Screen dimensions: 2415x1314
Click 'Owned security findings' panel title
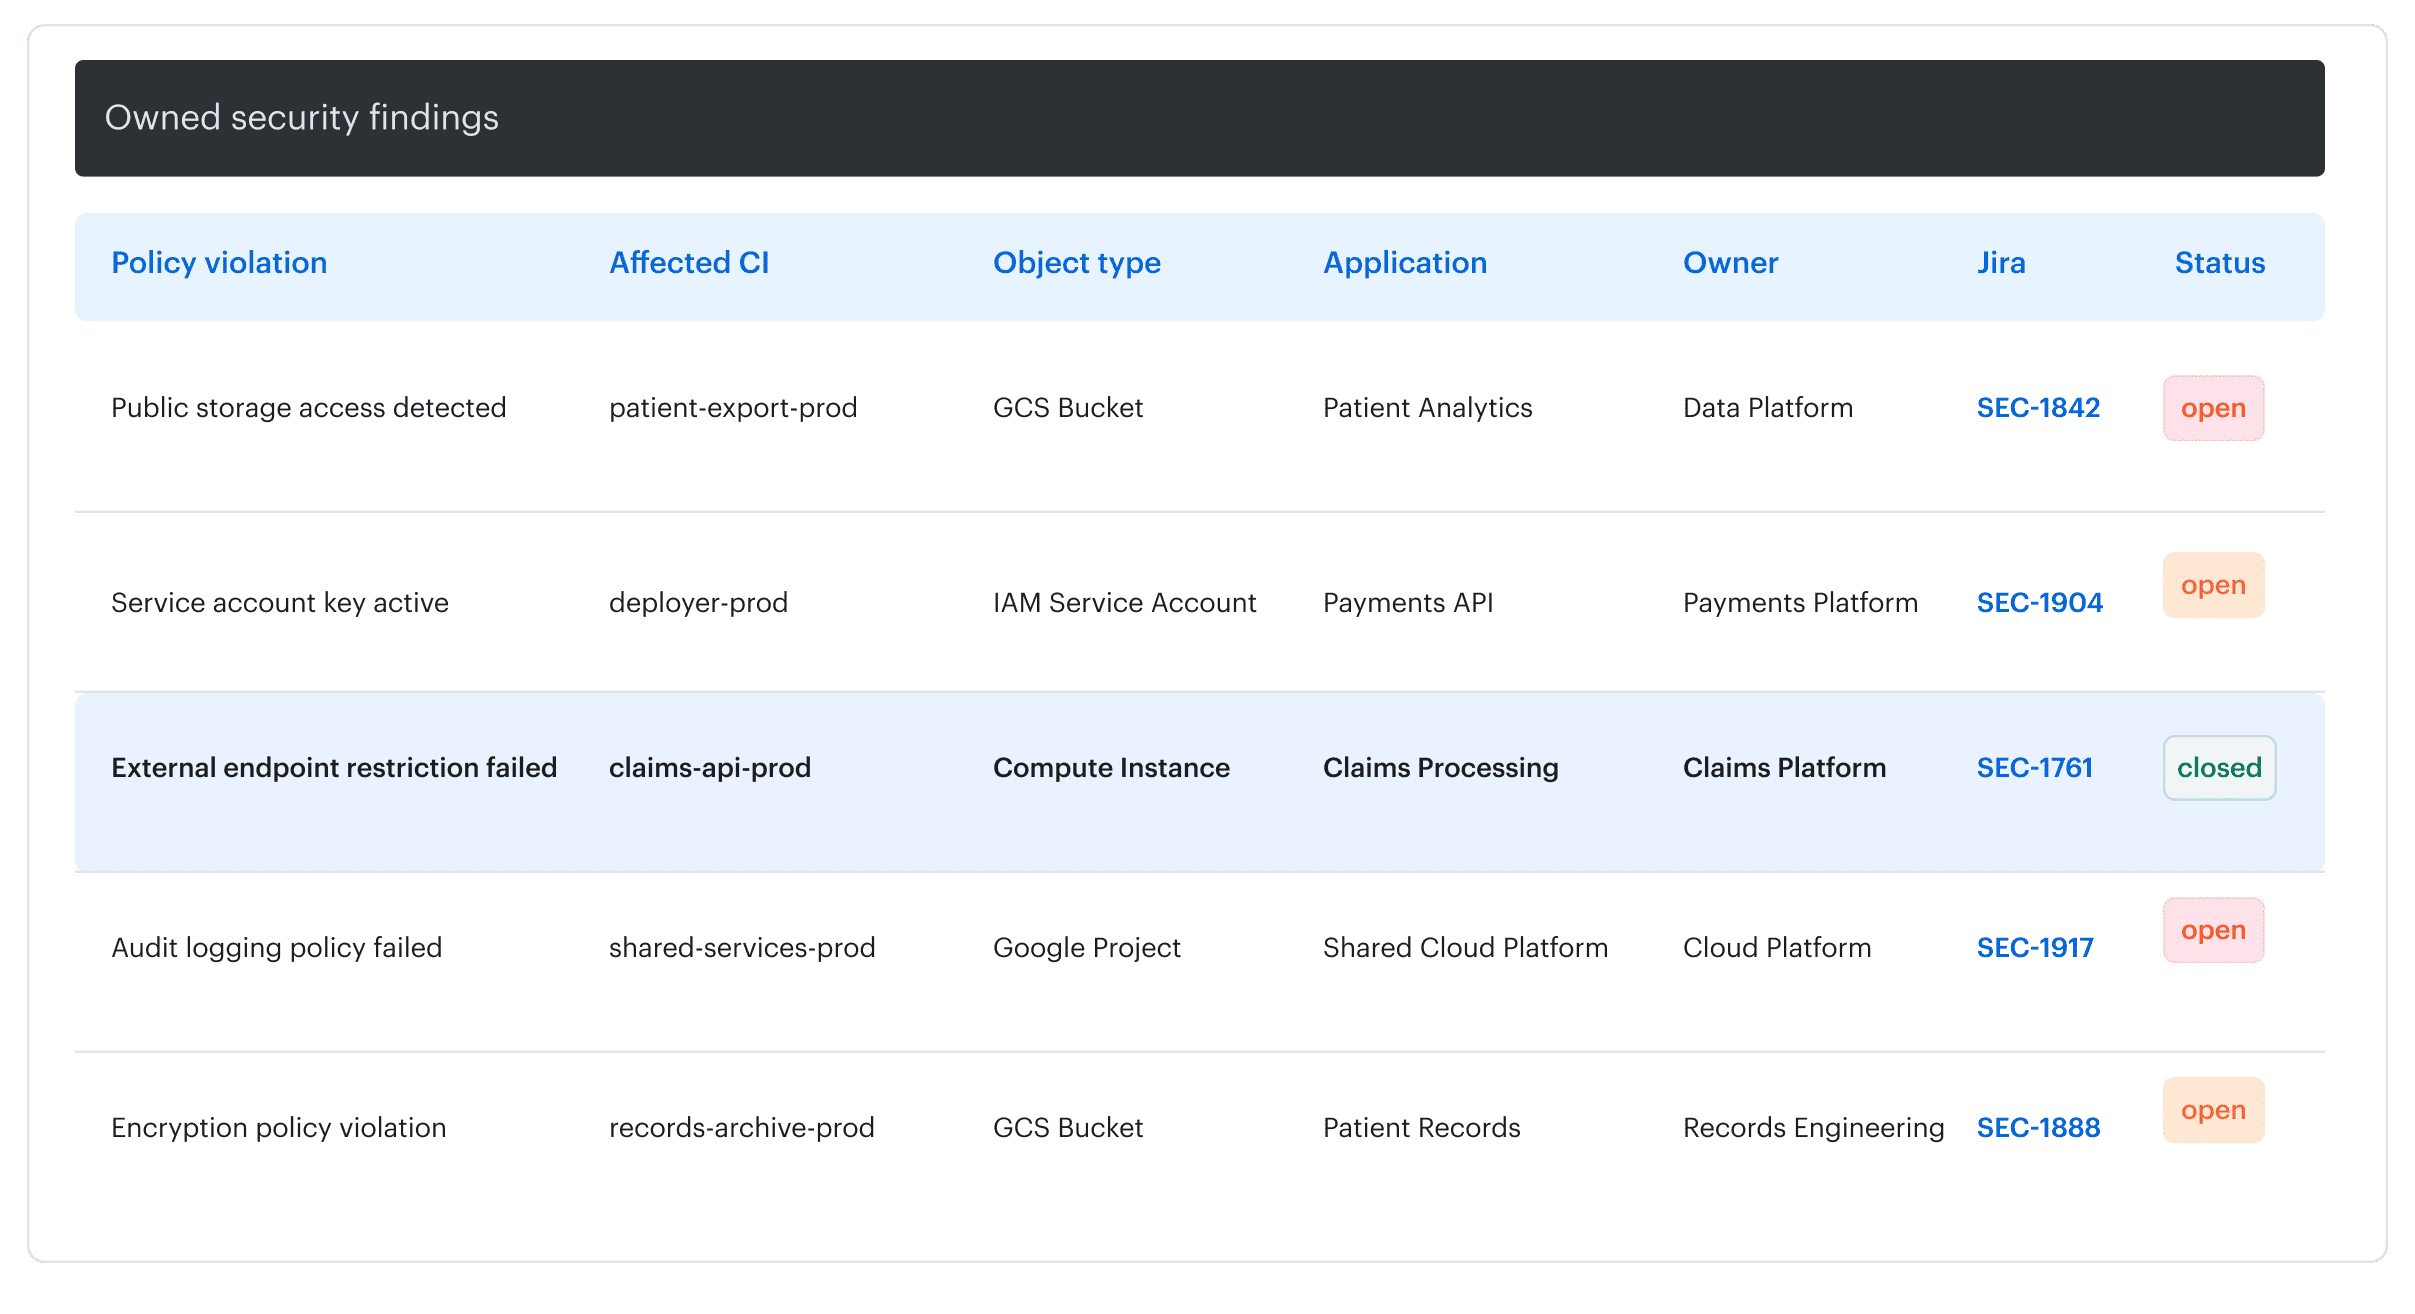pyautogui.click(x=302, y=118)
